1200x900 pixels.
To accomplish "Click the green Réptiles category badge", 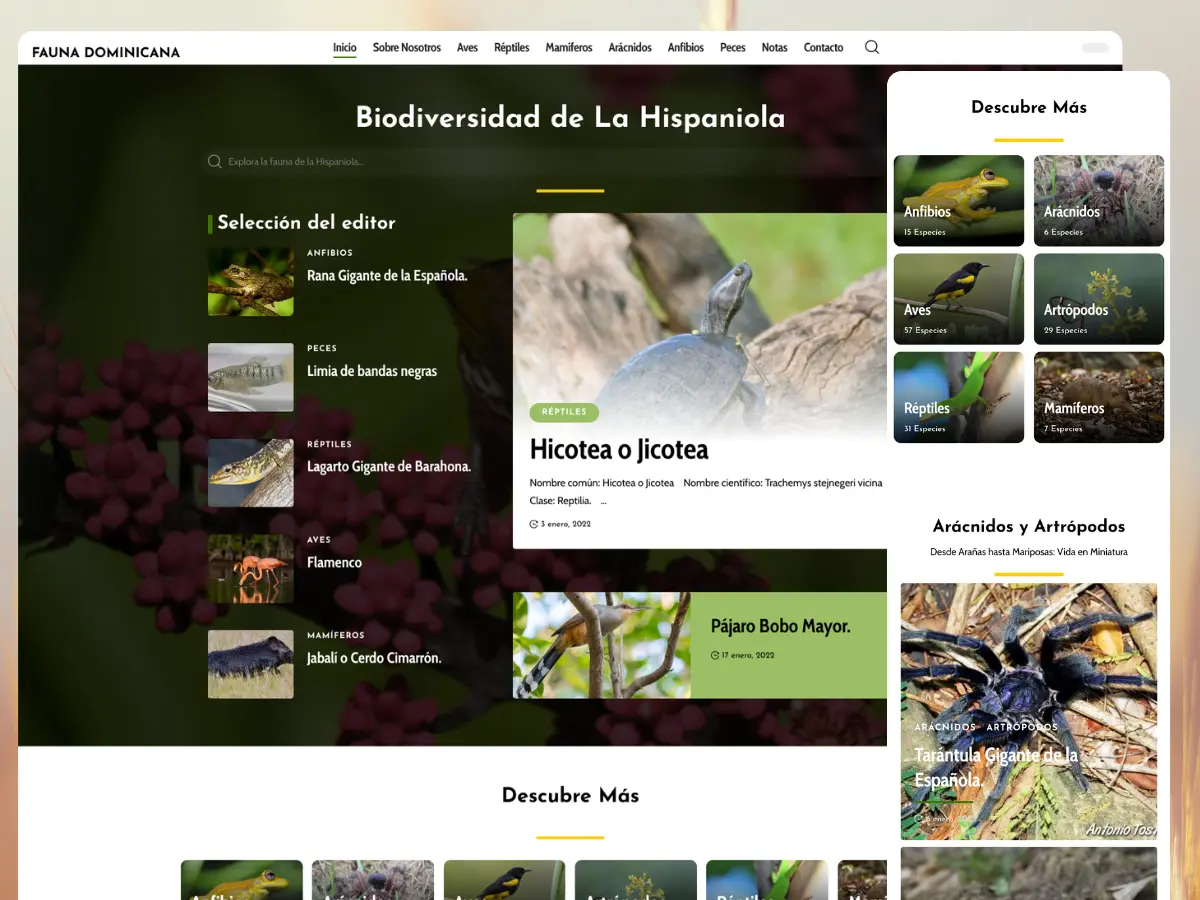I will pos(564,412).
